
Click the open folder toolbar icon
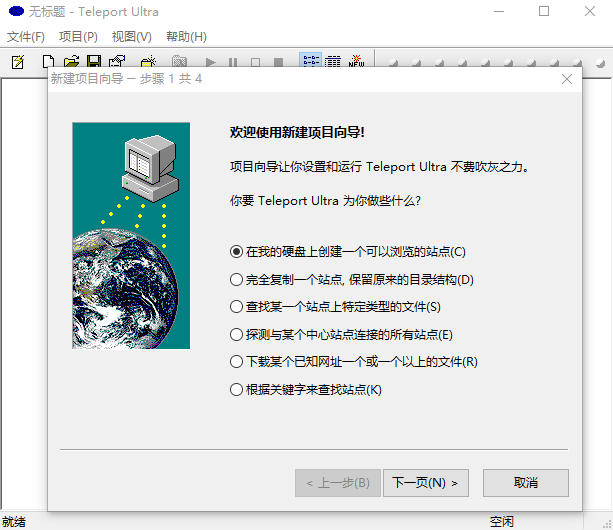(x=71, y=61)
